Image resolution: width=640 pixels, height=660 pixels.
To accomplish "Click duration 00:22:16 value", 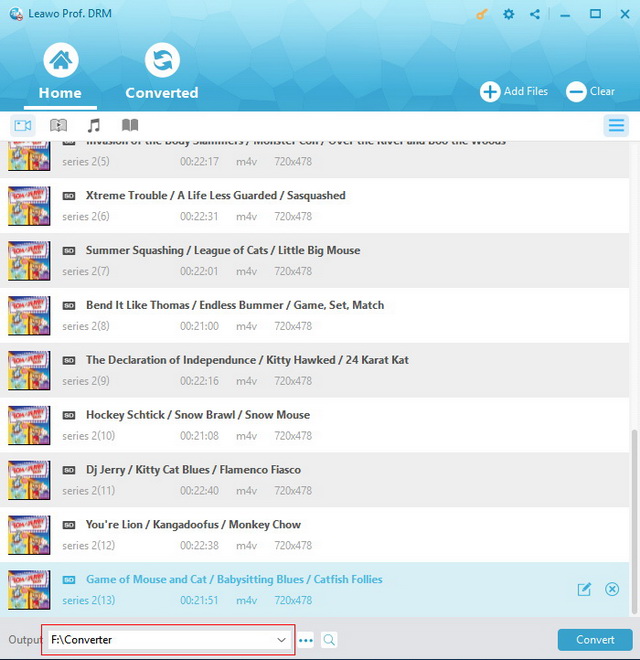I will 199,381.
